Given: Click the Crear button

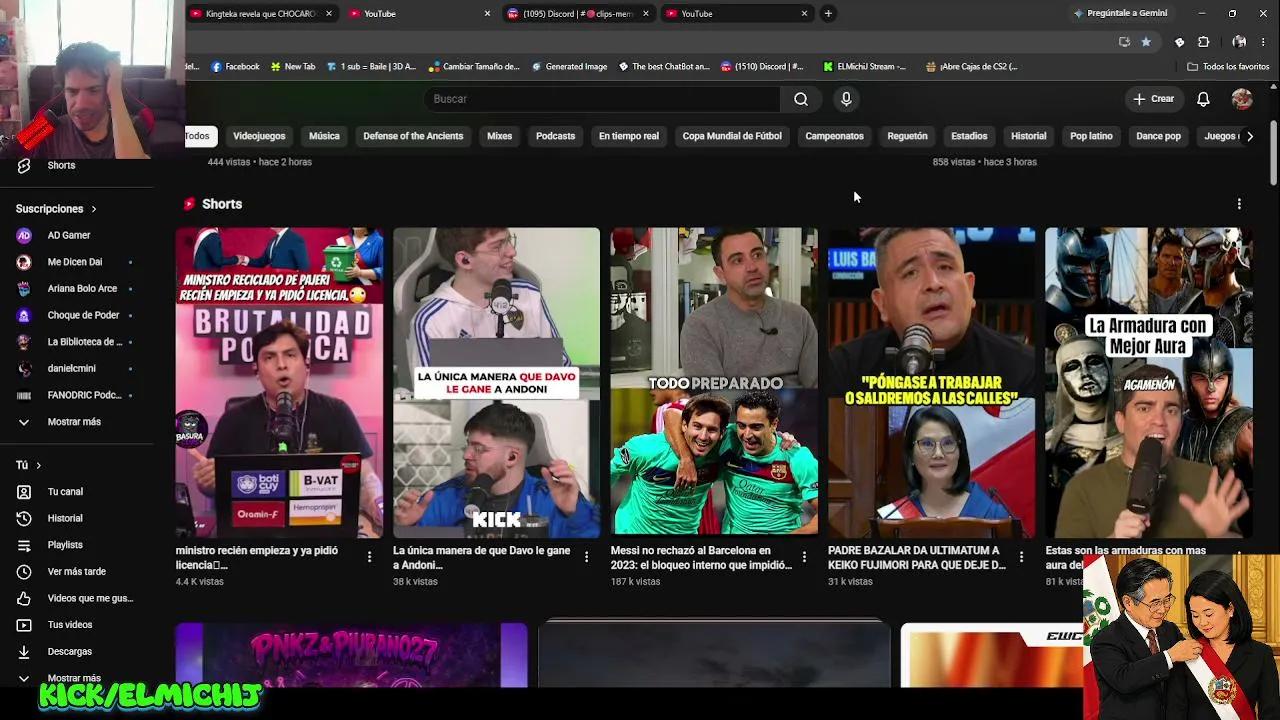Looking at the screenshot, I should point(1154,99).
